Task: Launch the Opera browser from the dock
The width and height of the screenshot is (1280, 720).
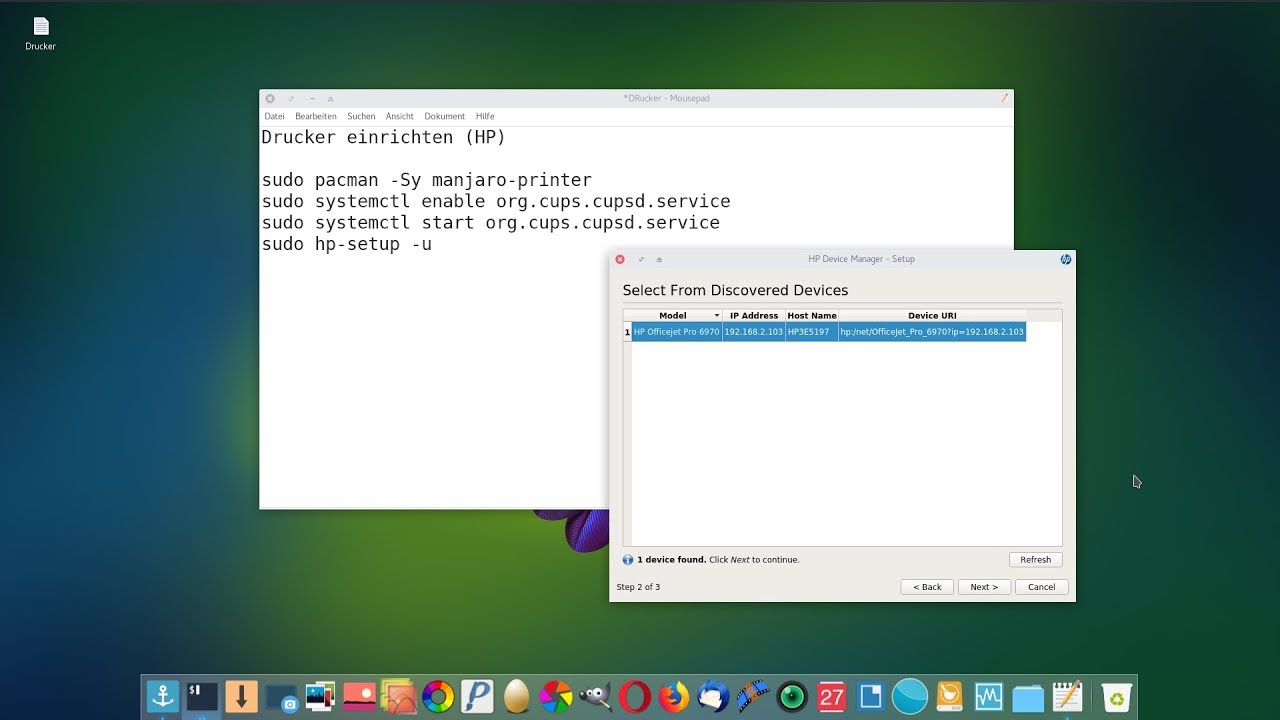Action: 634,696
